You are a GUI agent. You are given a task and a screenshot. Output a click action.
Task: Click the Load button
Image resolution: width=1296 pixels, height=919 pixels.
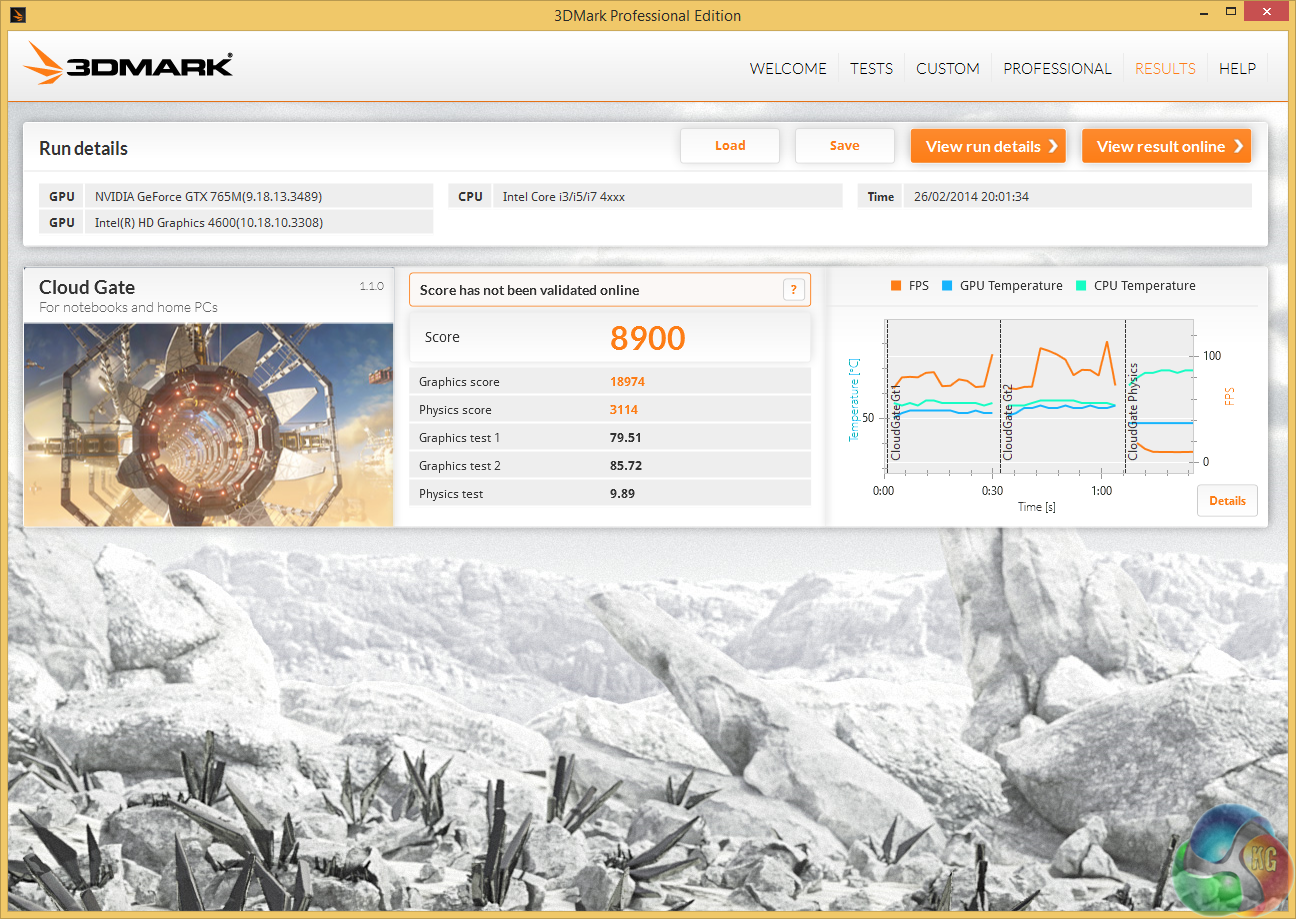(730, 146)
